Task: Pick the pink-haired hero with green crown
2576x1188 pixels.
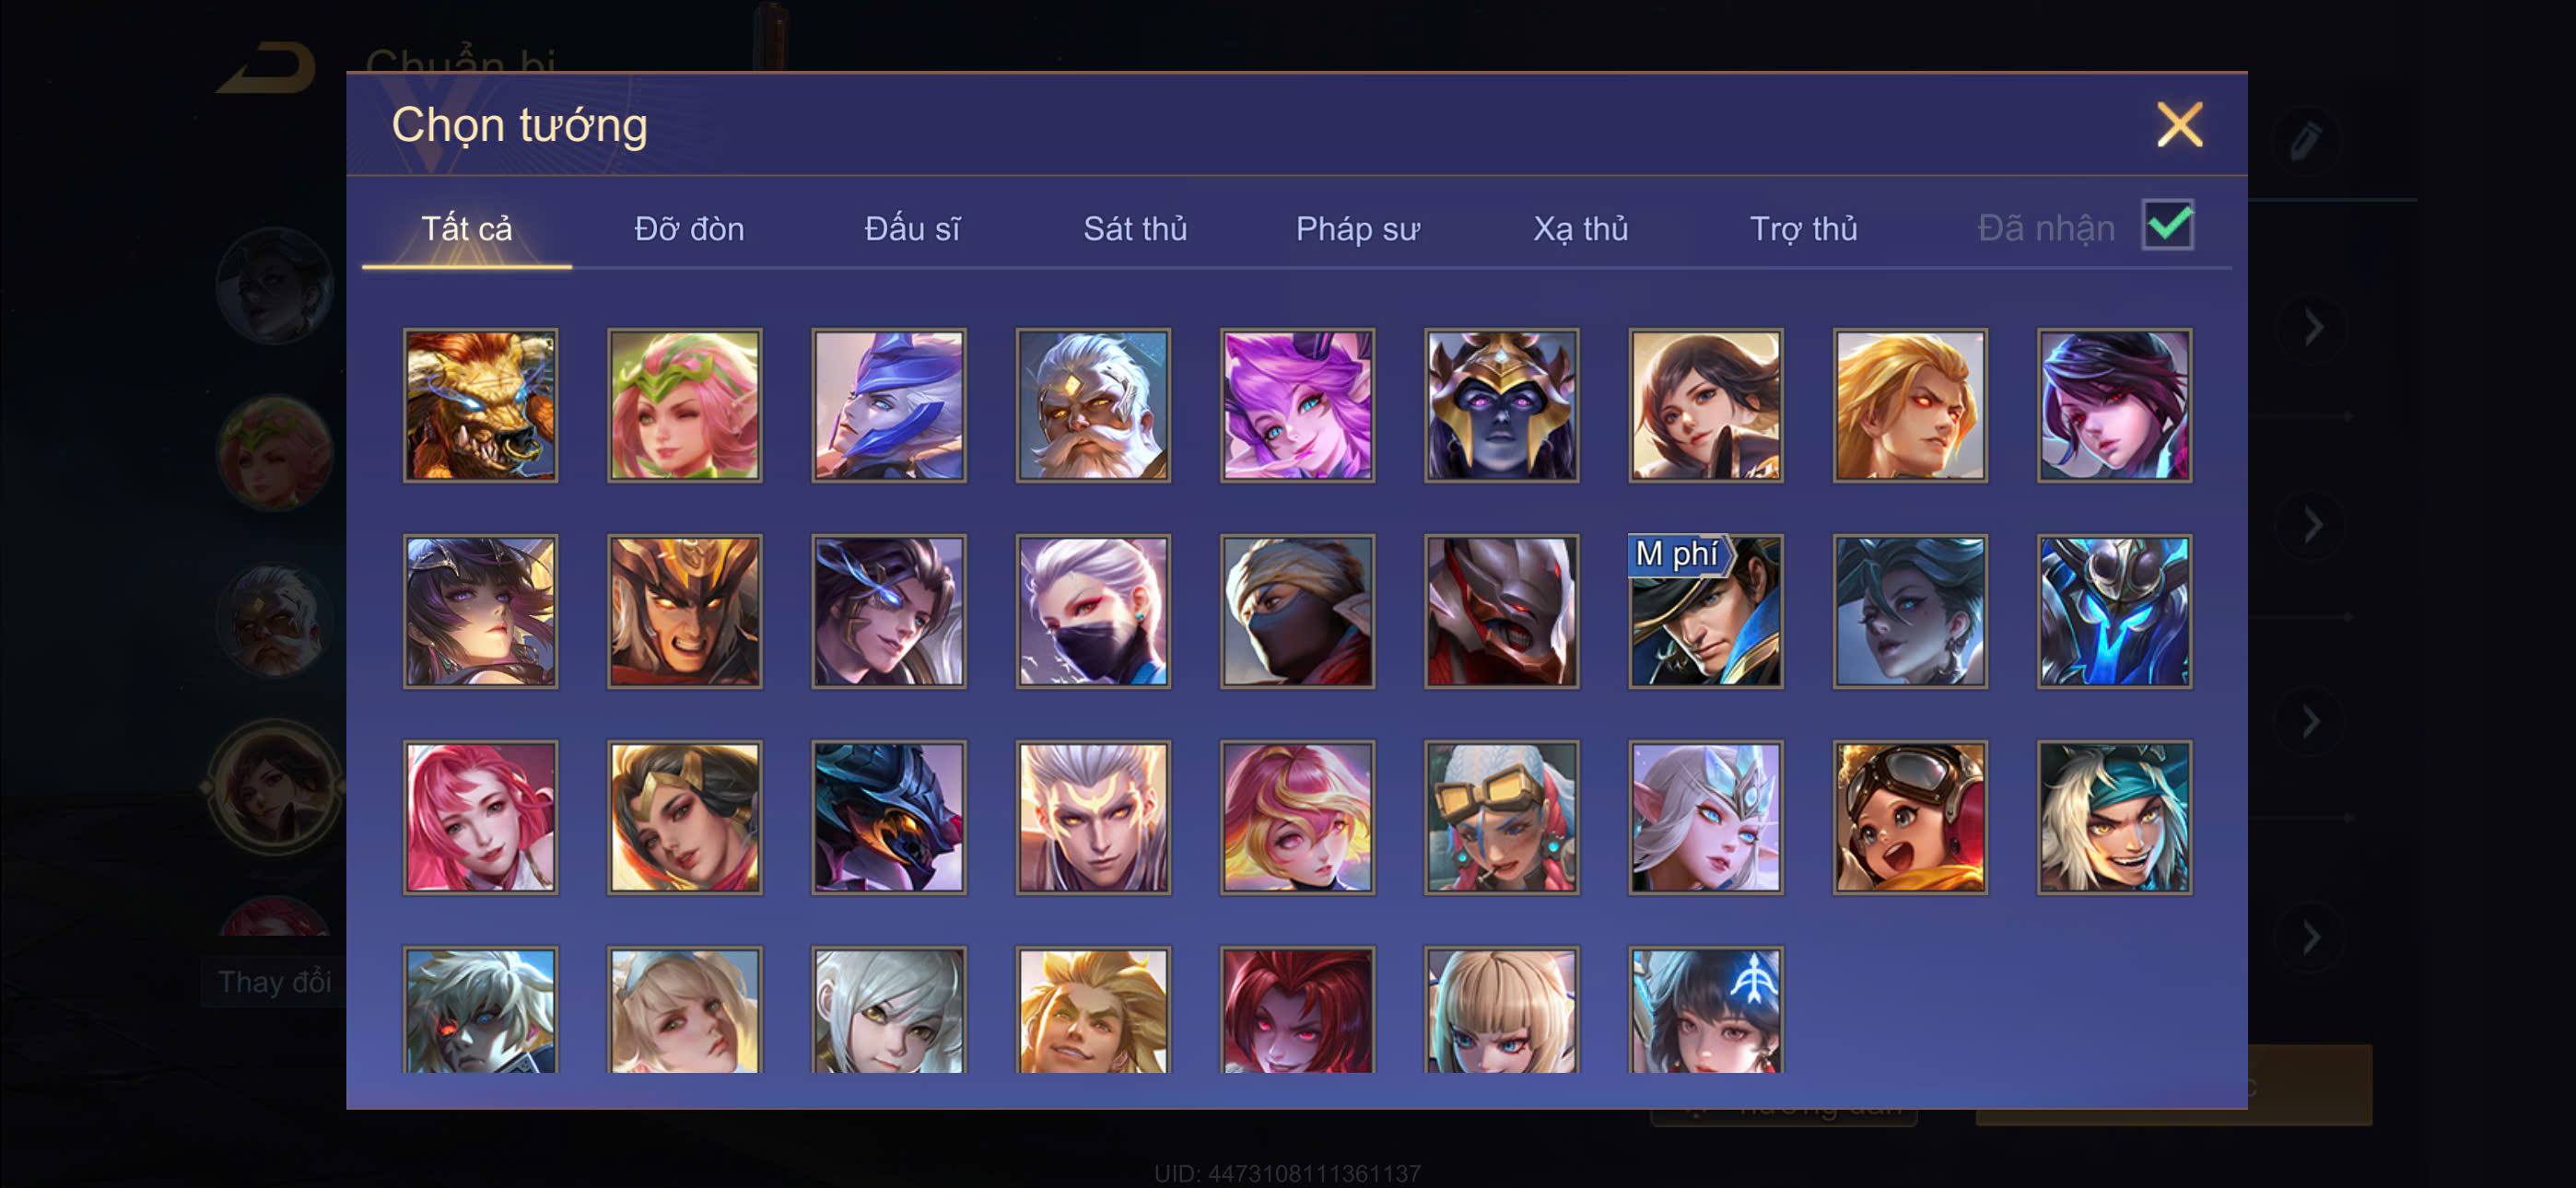Action: tap(684, 405)
